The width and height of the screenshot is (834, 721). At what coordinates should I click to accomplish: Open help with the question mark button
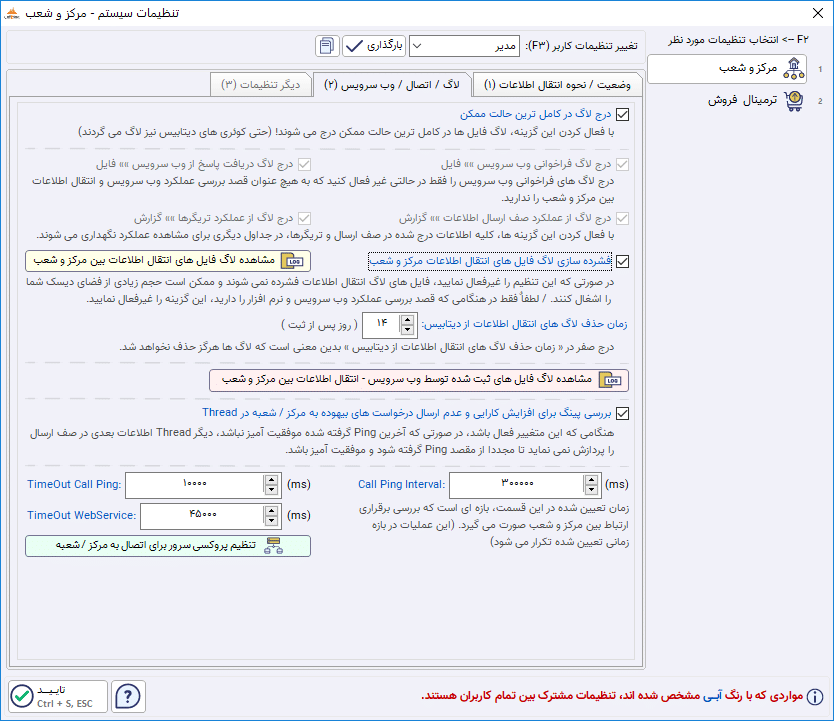[128, 697]
